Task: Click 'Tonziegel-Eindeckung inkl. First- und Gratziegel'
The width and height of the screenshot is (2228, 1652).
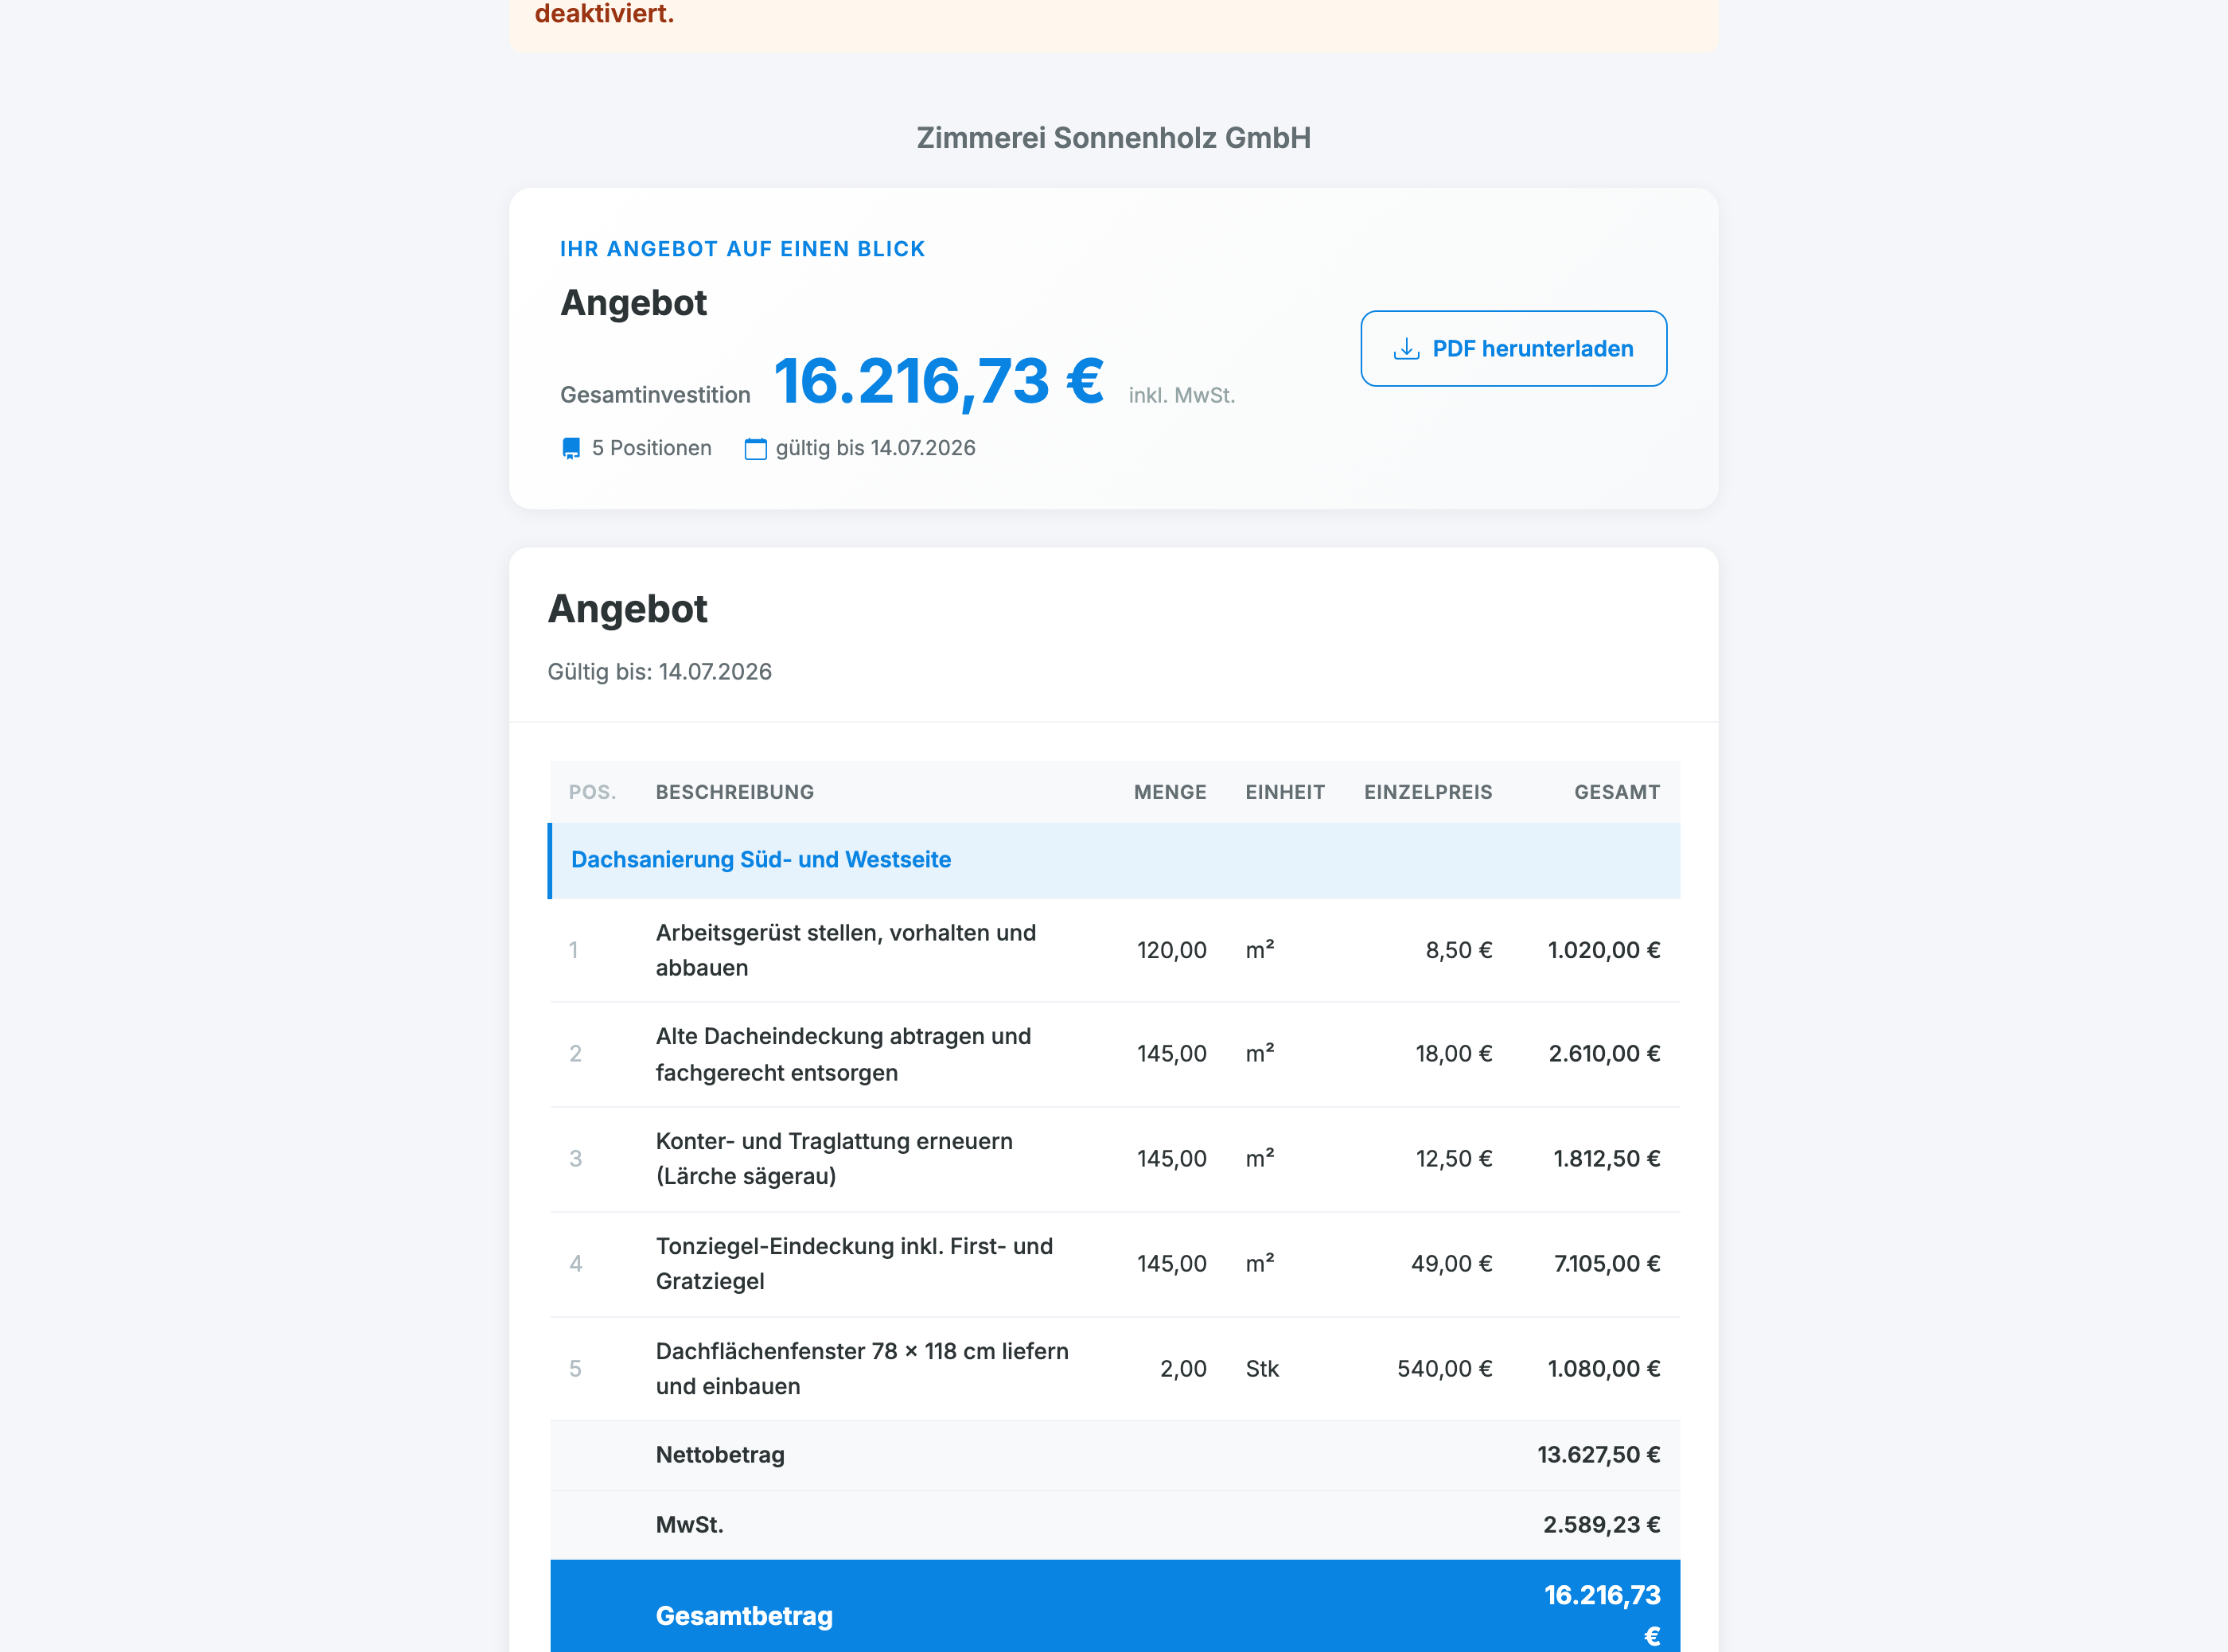Action: point(854,1263)
